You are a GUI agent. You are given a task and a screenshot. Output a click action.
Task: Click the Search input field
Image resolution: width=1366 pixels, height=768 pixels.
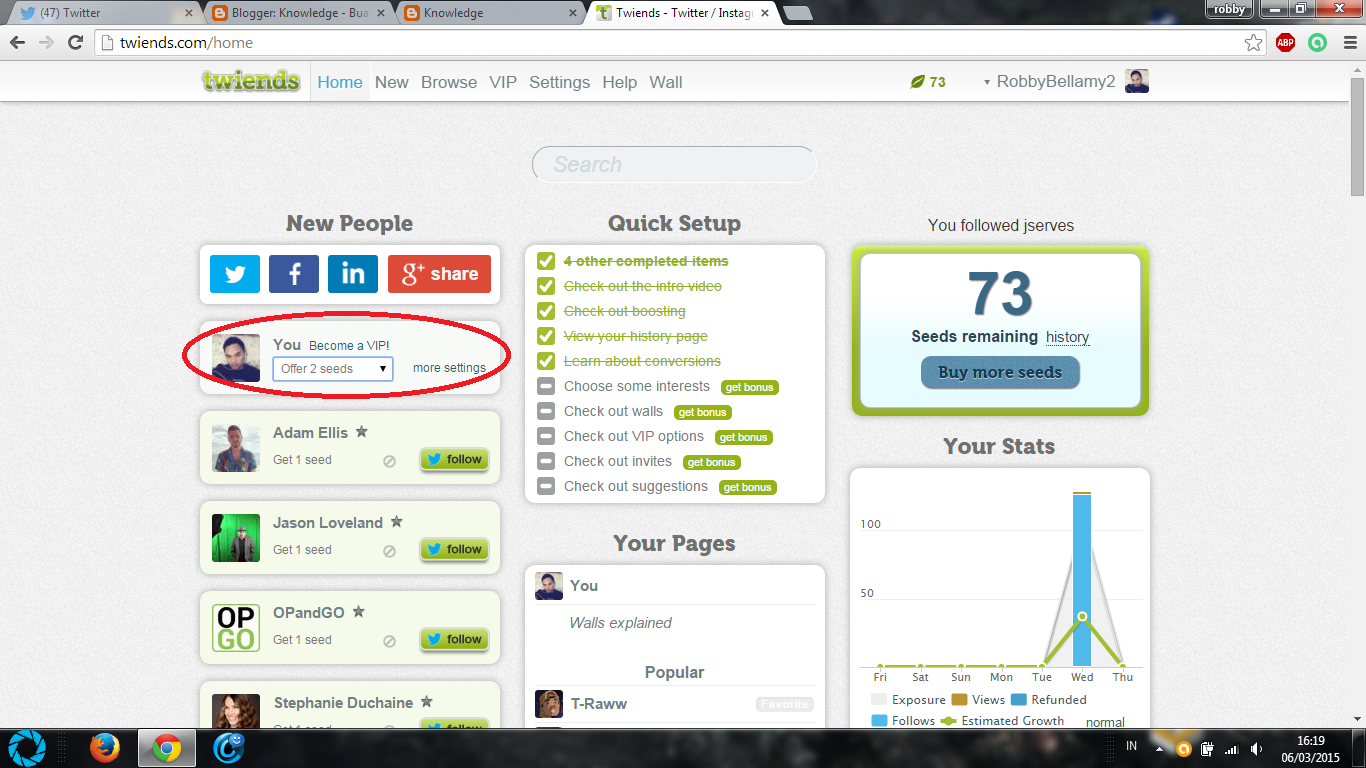(674, 165)
